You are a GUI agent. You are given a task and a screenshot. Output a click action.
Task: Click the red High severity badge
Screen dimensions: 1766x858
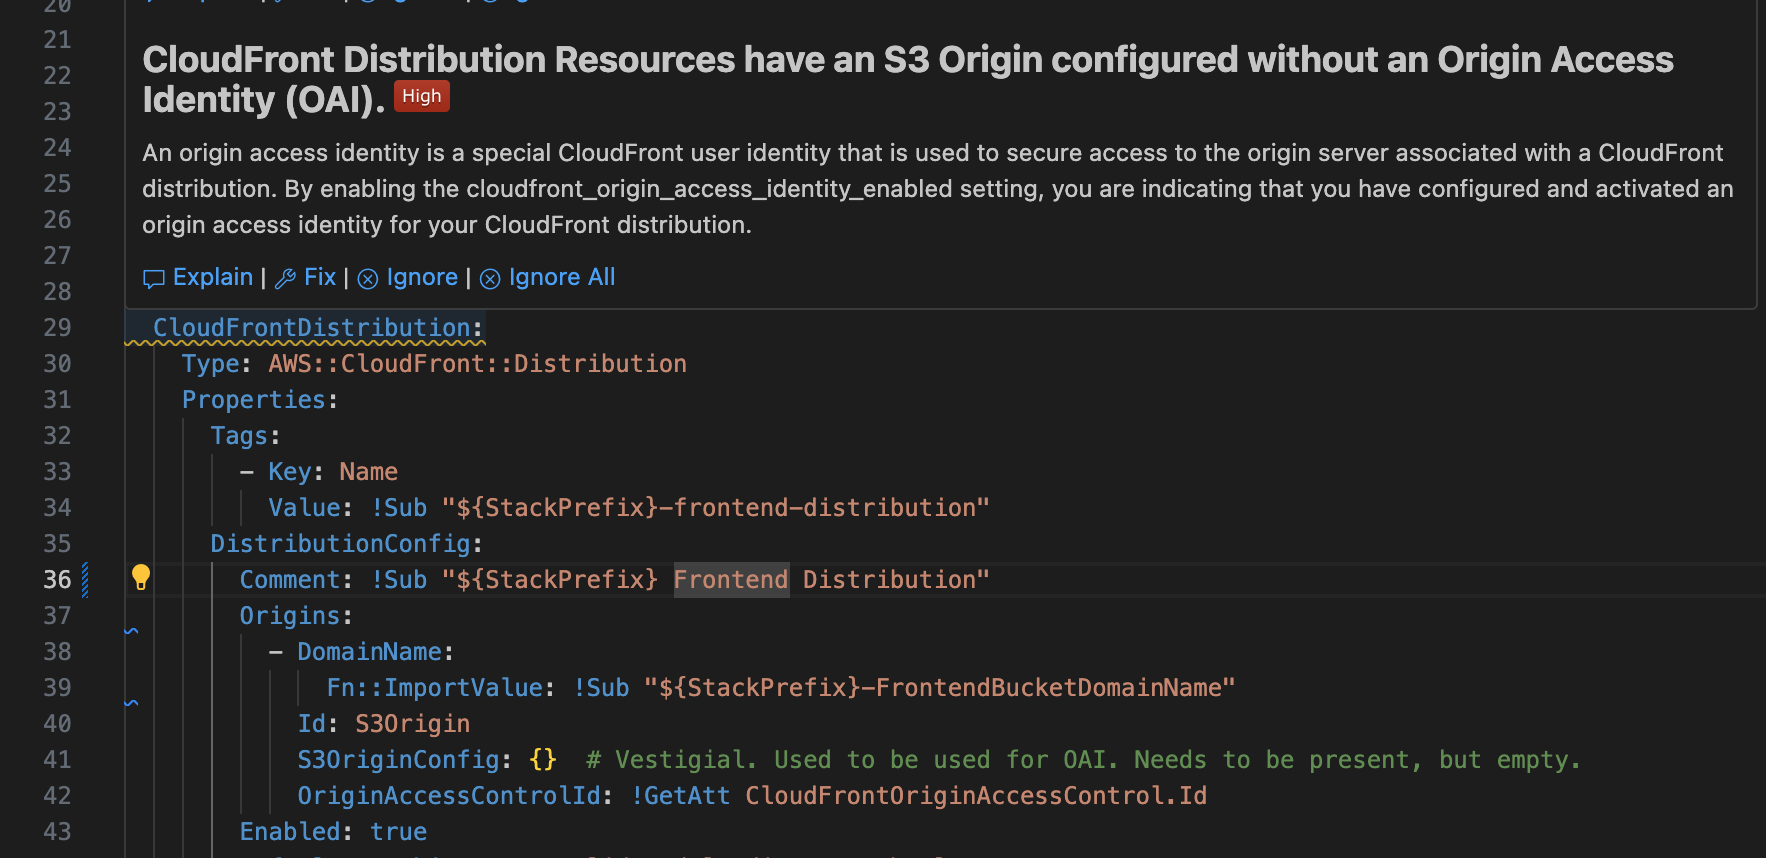coord(421,96)
